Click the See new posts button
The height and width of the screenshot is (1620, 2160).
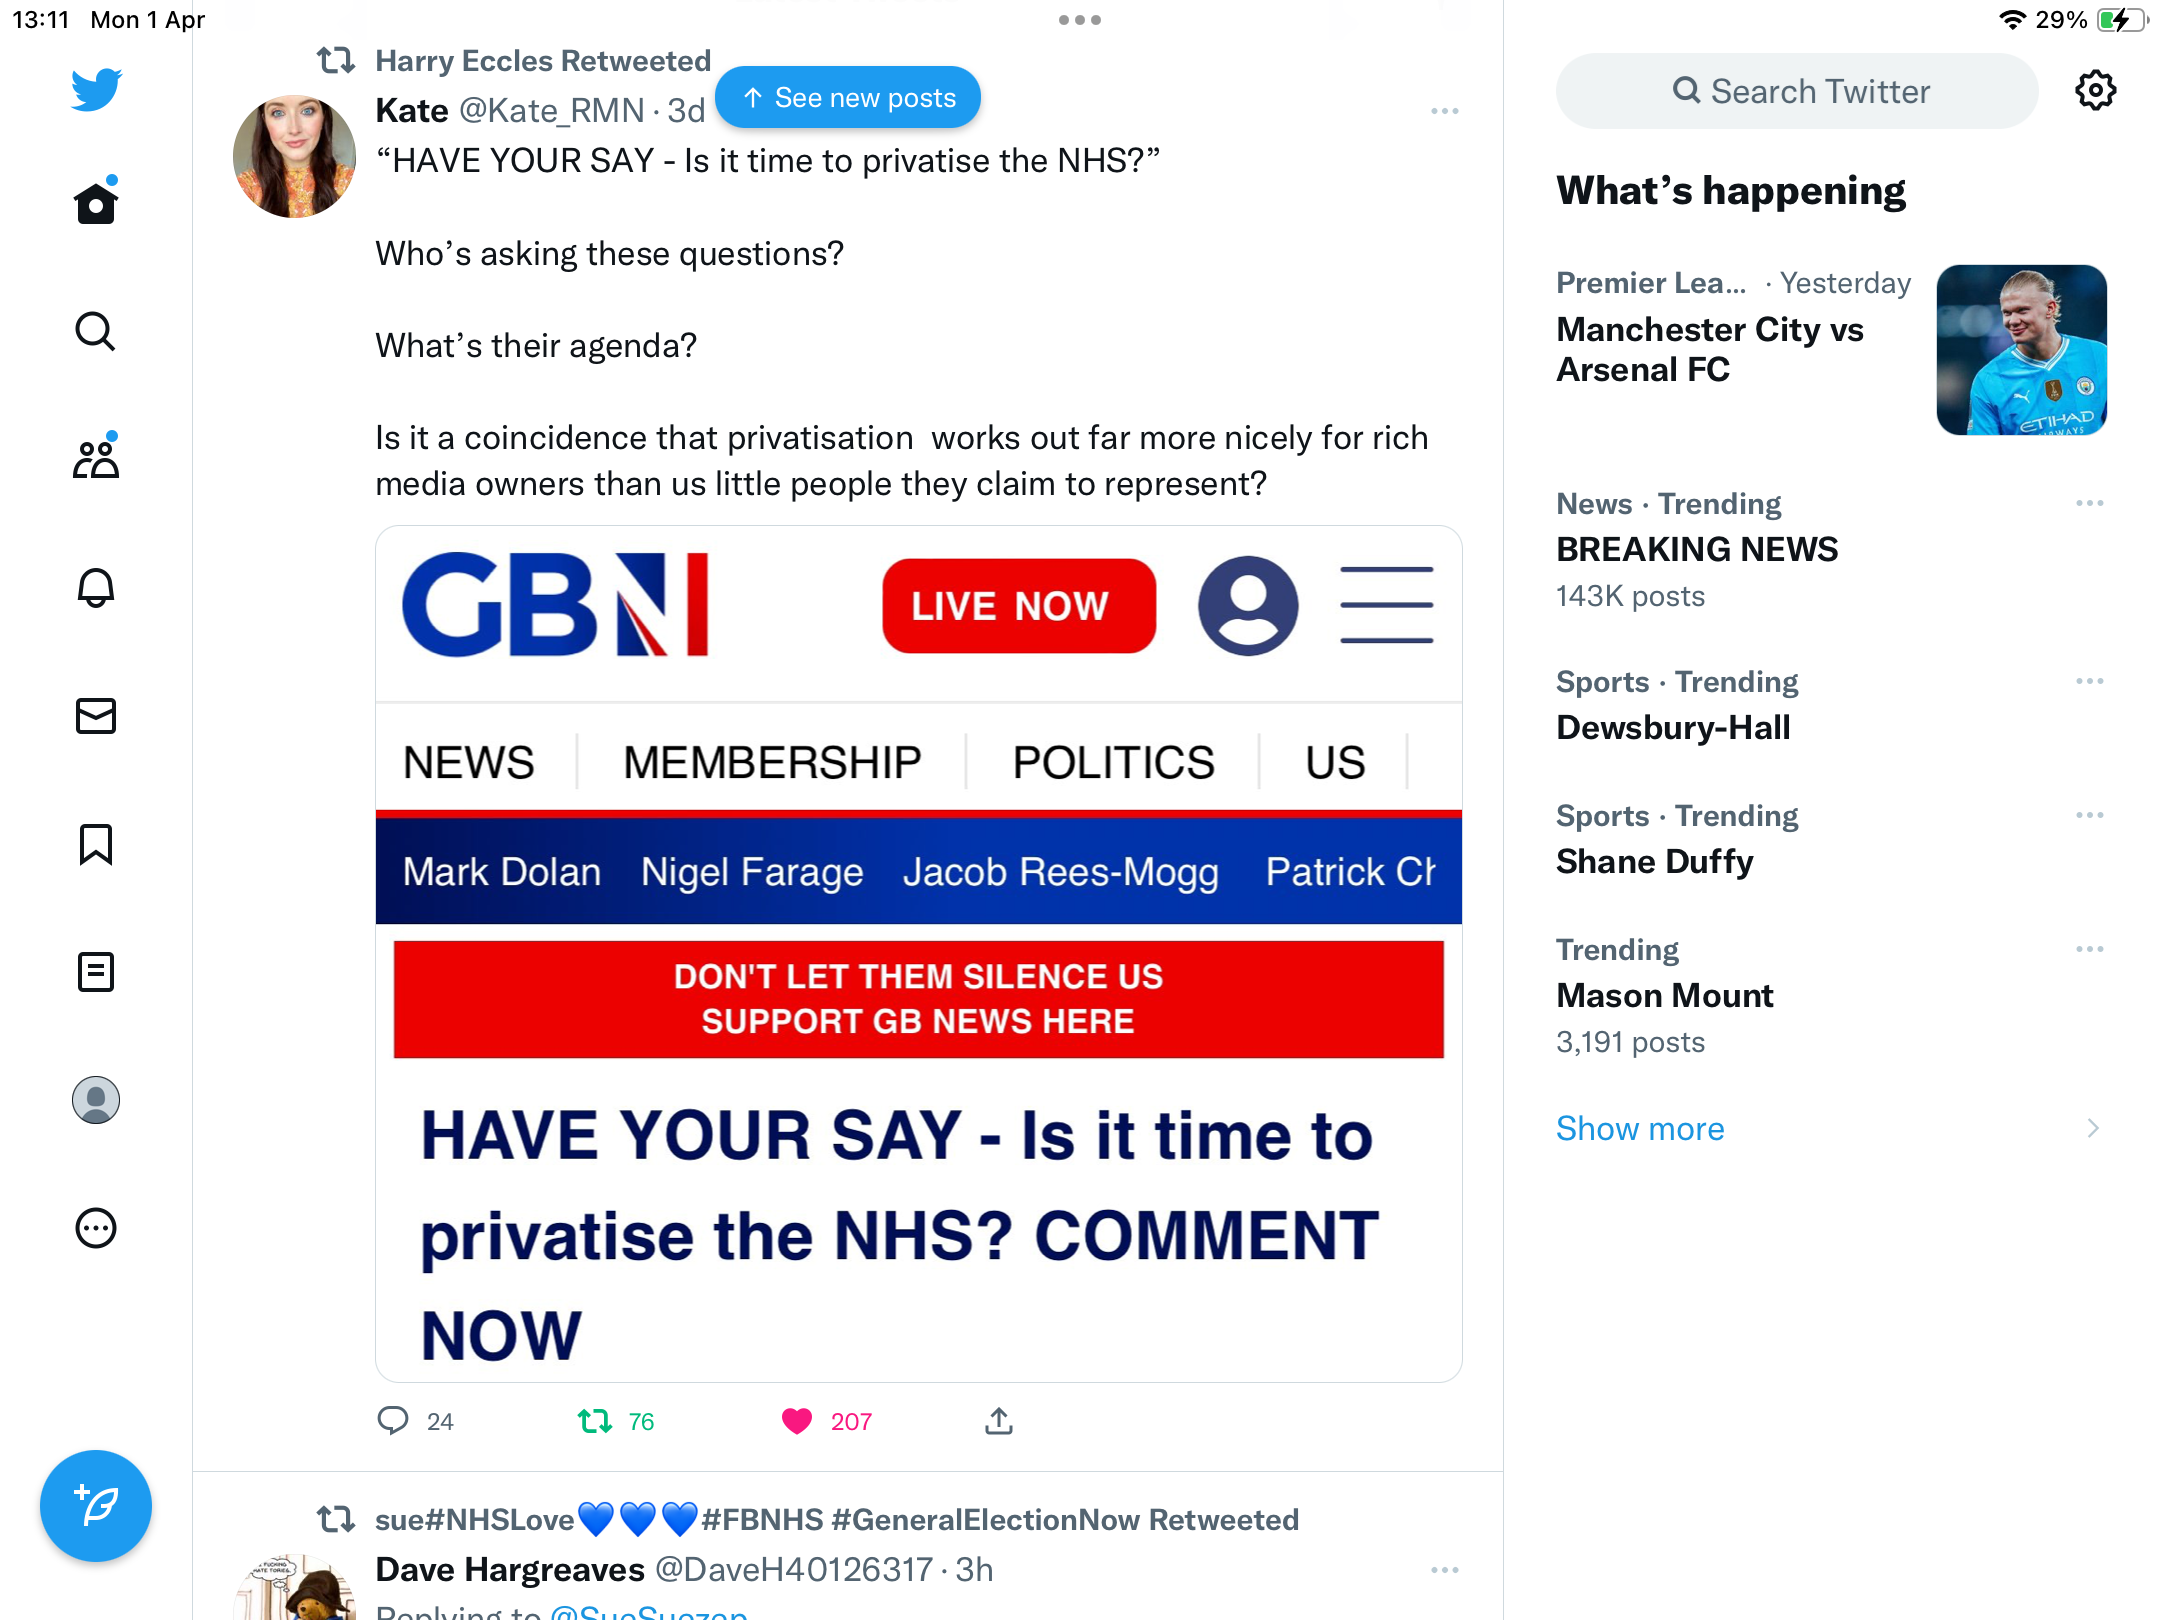[x=848, y=97]
